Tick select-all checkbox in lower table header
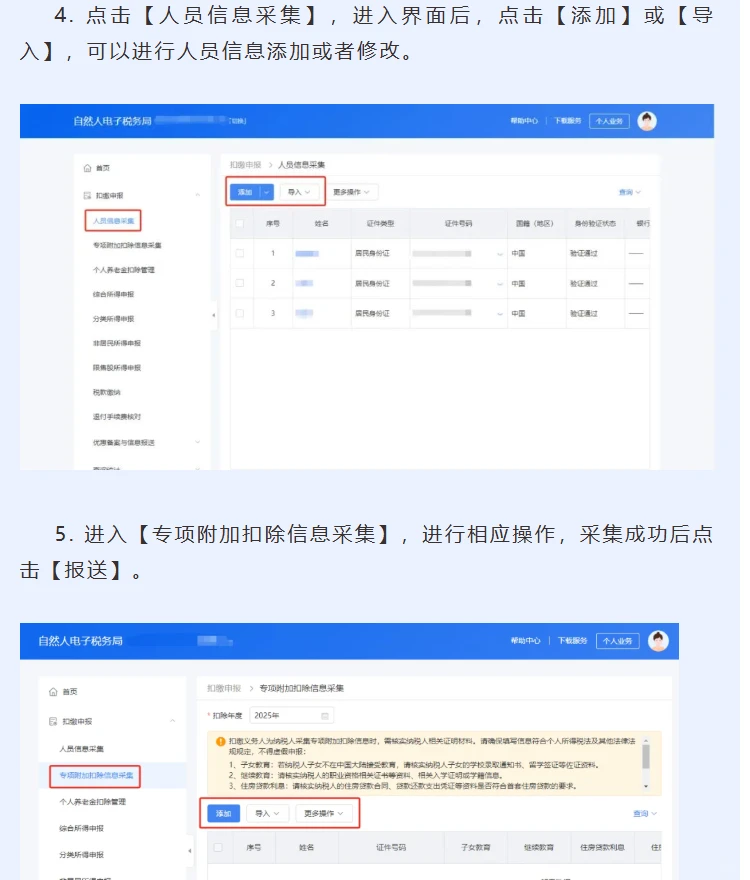 (x=218, y=847)
